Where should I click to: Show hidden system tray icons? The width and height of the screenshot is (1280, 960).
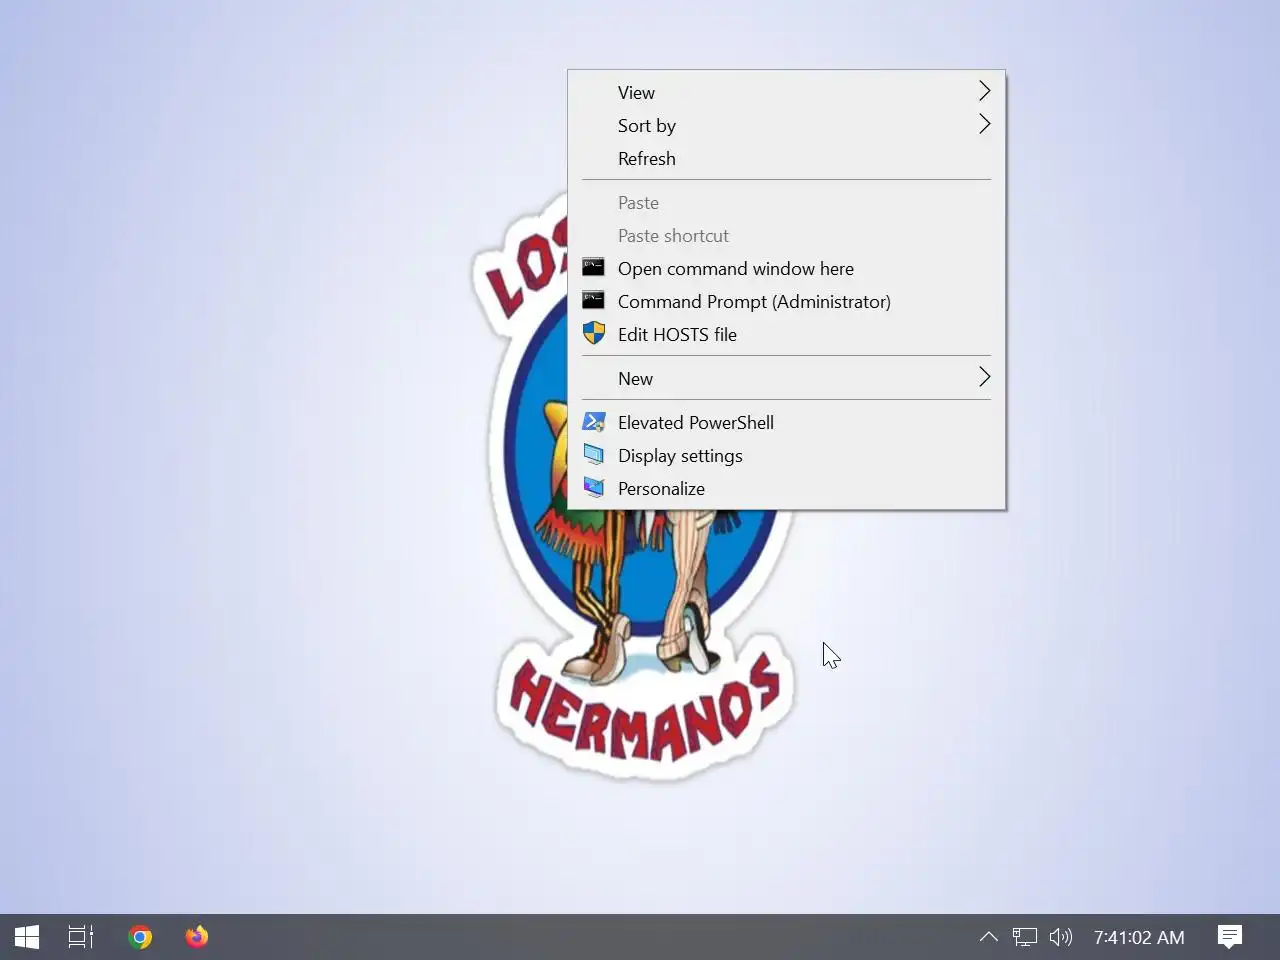click(x=988, y=937)
